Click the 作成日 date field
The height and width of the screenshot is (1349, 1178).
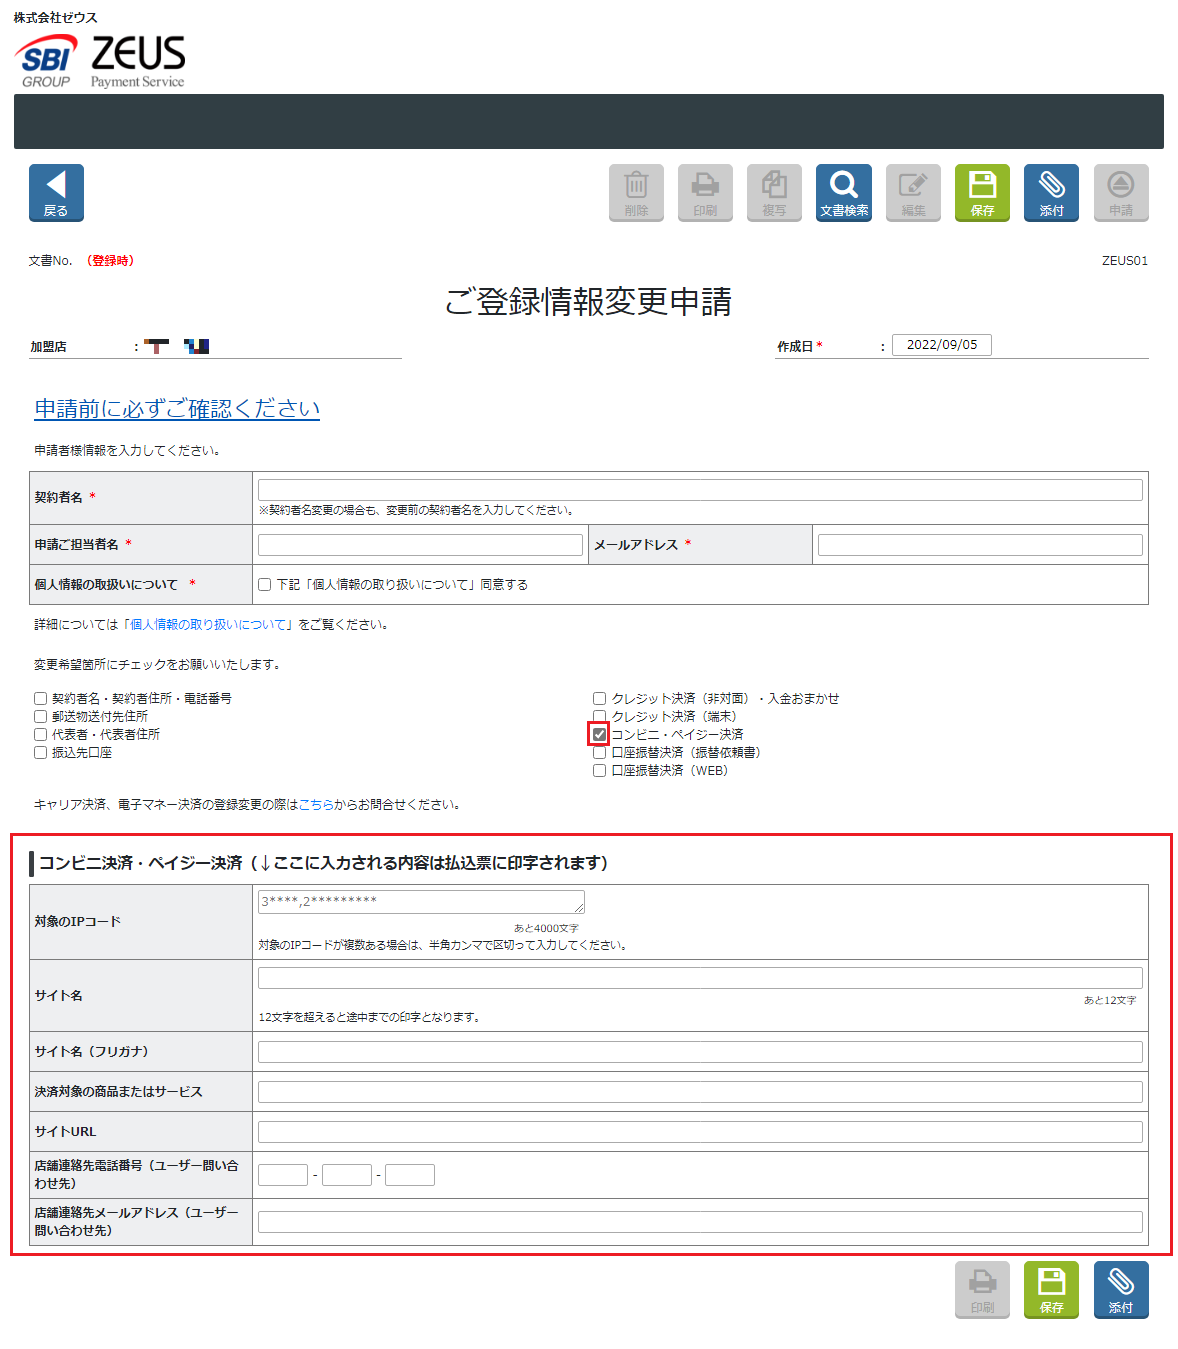941,345
